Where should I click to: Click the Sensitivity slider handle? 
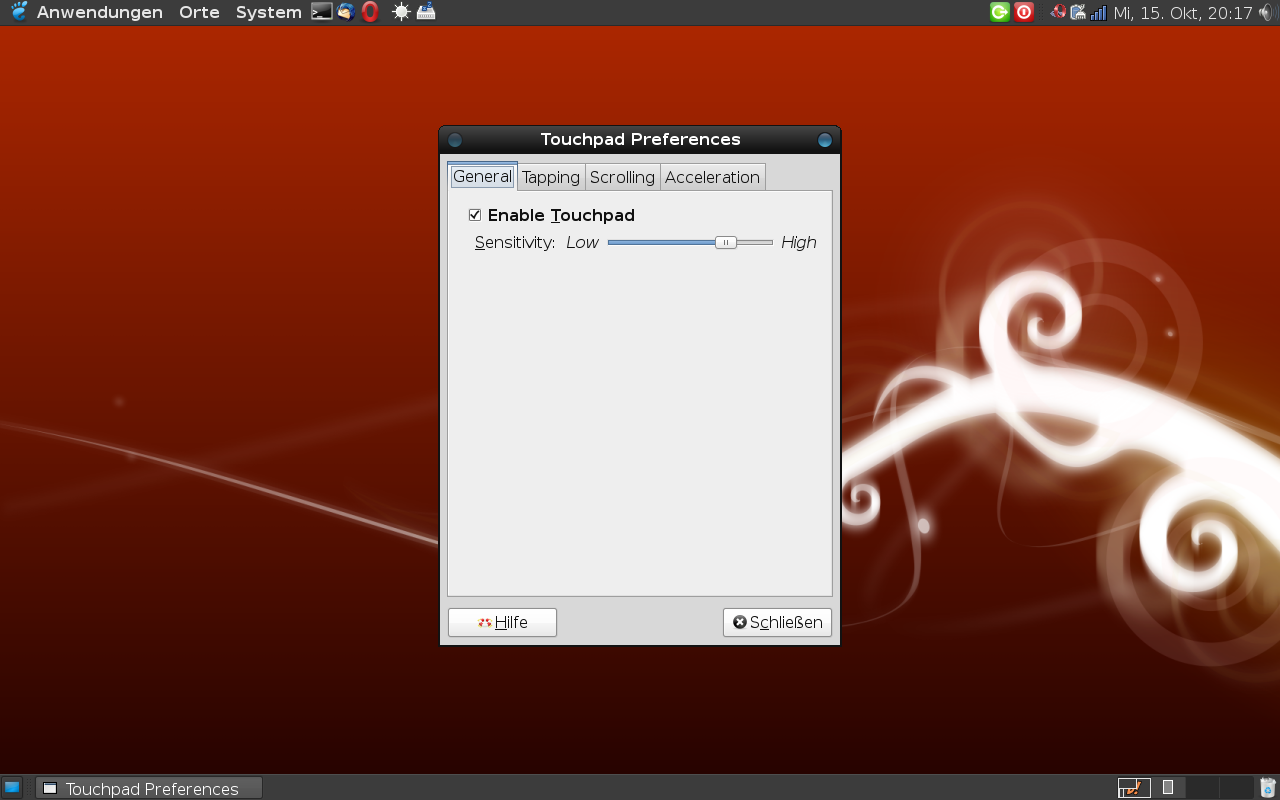(726, 242)
